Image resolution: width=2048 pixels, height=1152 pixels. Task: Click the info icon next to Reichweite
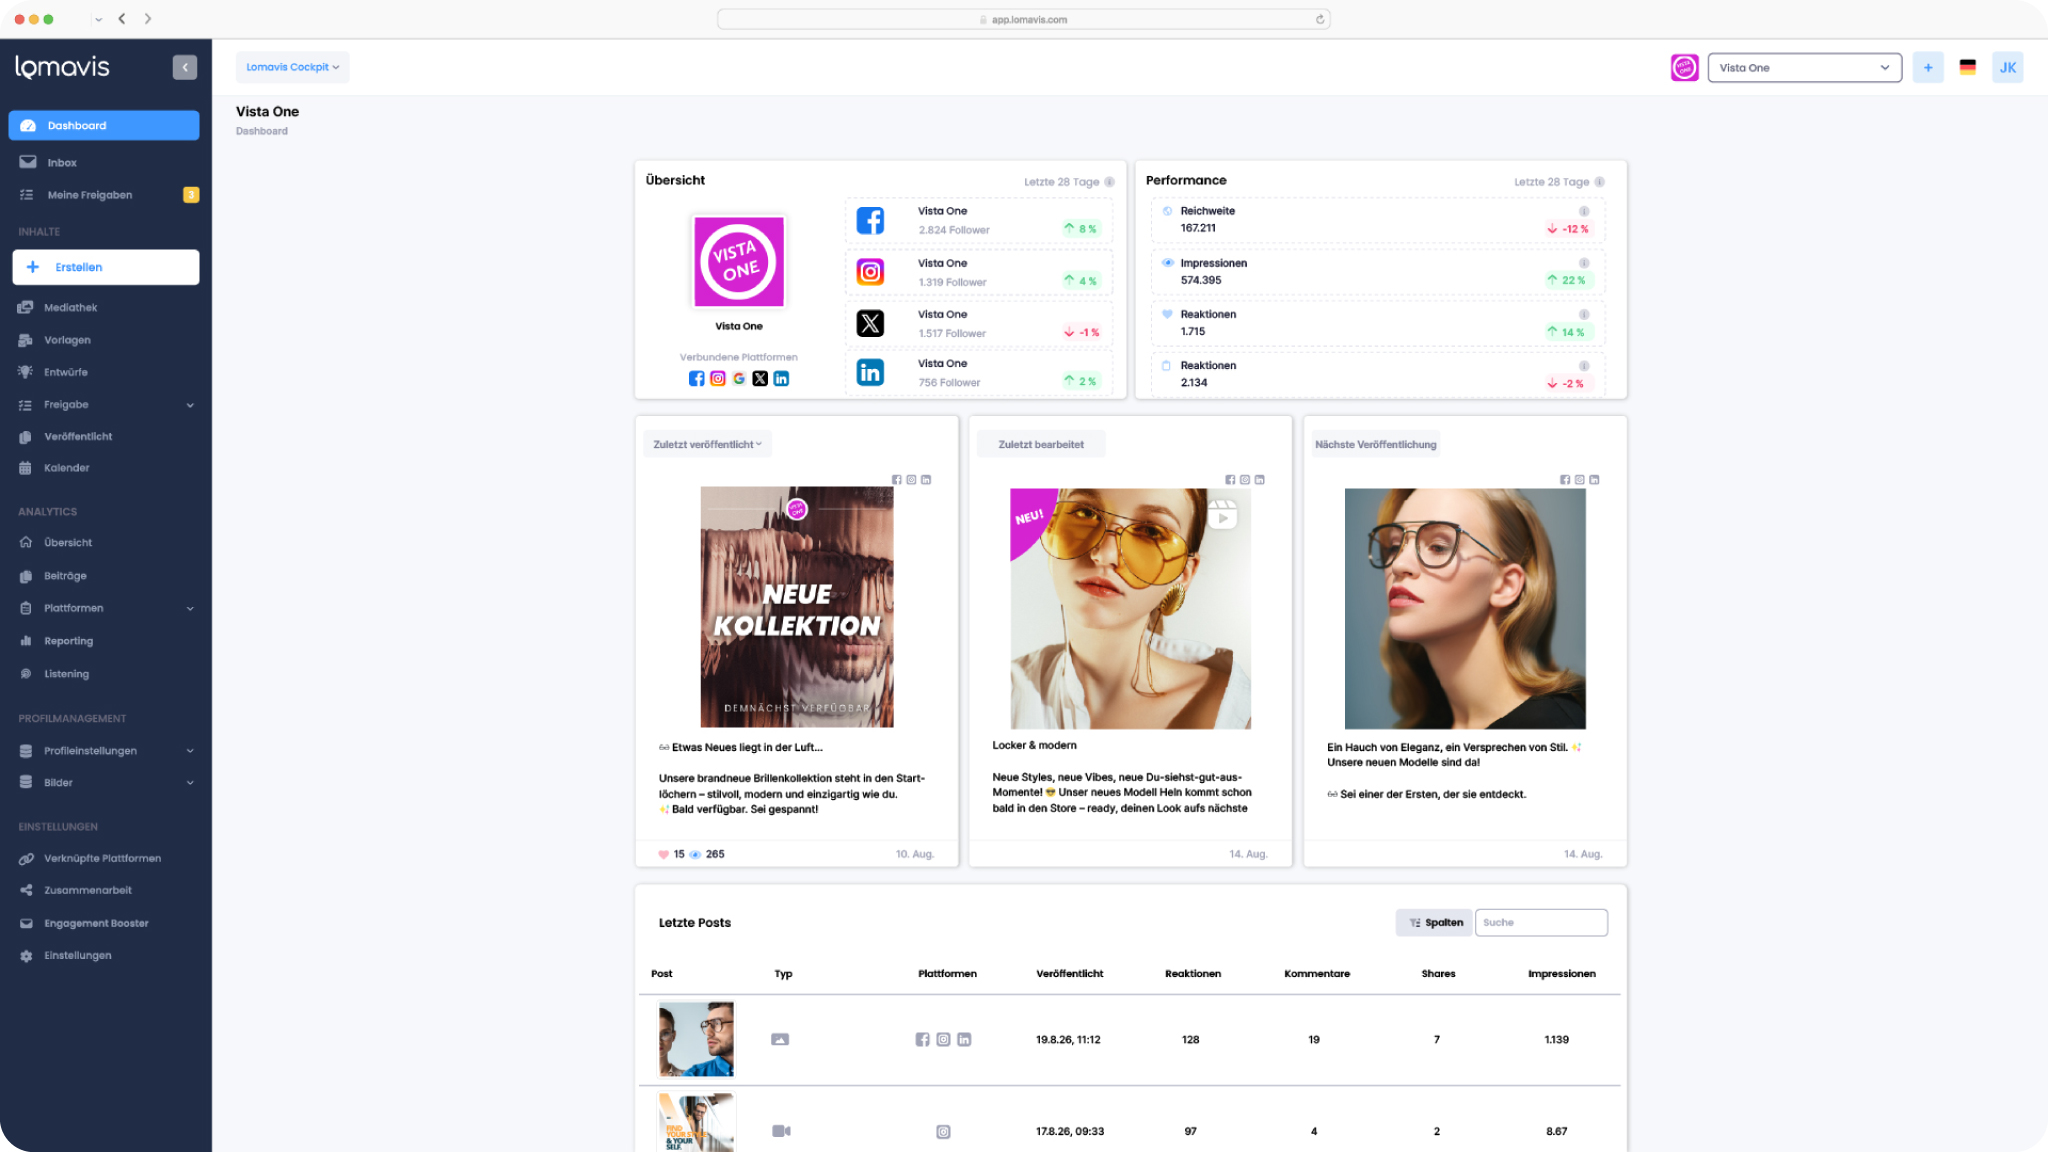[1583, 211]
